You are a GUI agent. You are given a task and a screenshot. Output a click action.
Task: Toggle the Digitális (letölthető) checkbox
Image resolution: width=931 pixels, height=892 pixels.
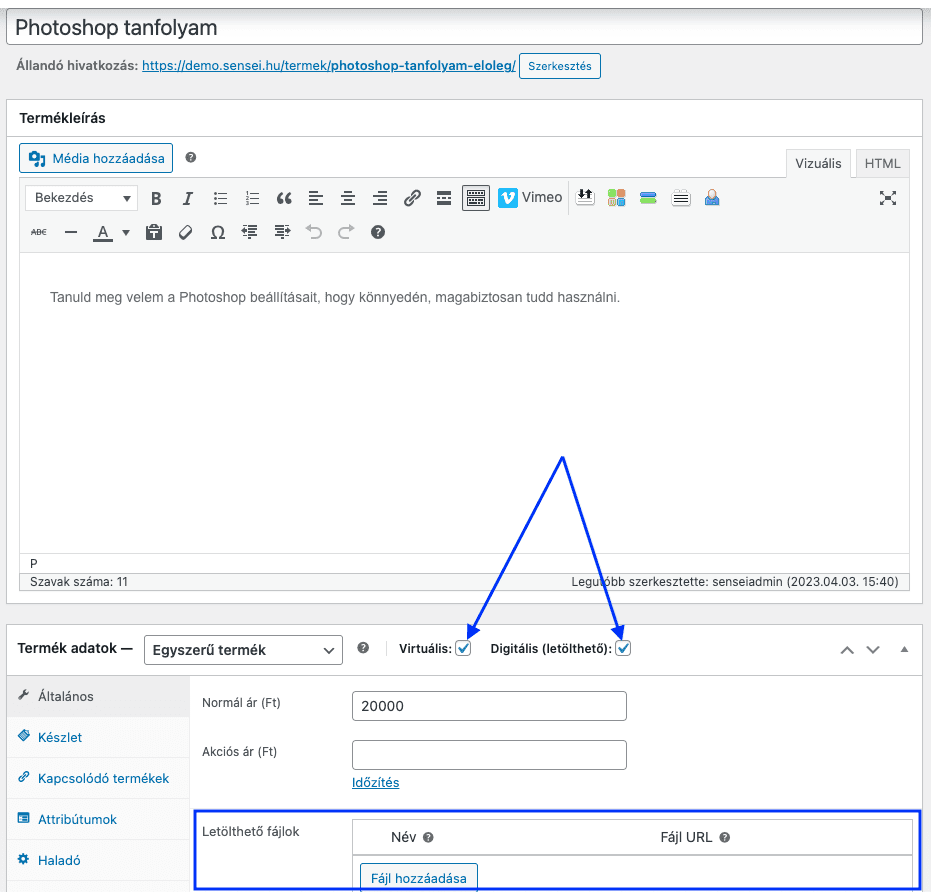(623, 648)
